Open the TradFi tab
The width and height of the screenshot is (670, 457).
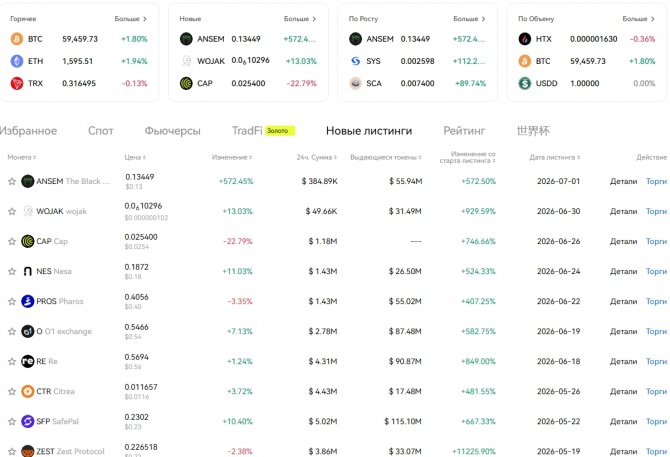[x=247, y=131]
